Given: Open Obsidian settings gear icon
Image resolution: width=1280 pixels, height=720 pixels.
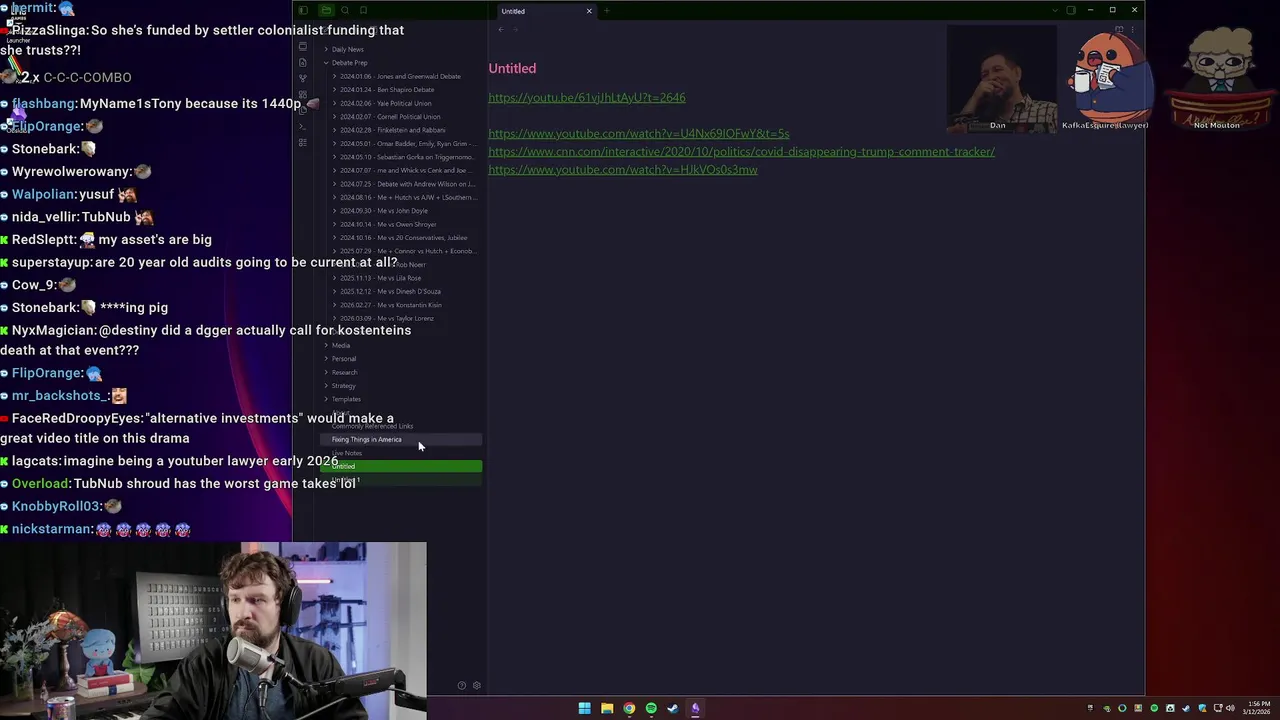Looking at the screenshot, I should (x=477, y=686).
